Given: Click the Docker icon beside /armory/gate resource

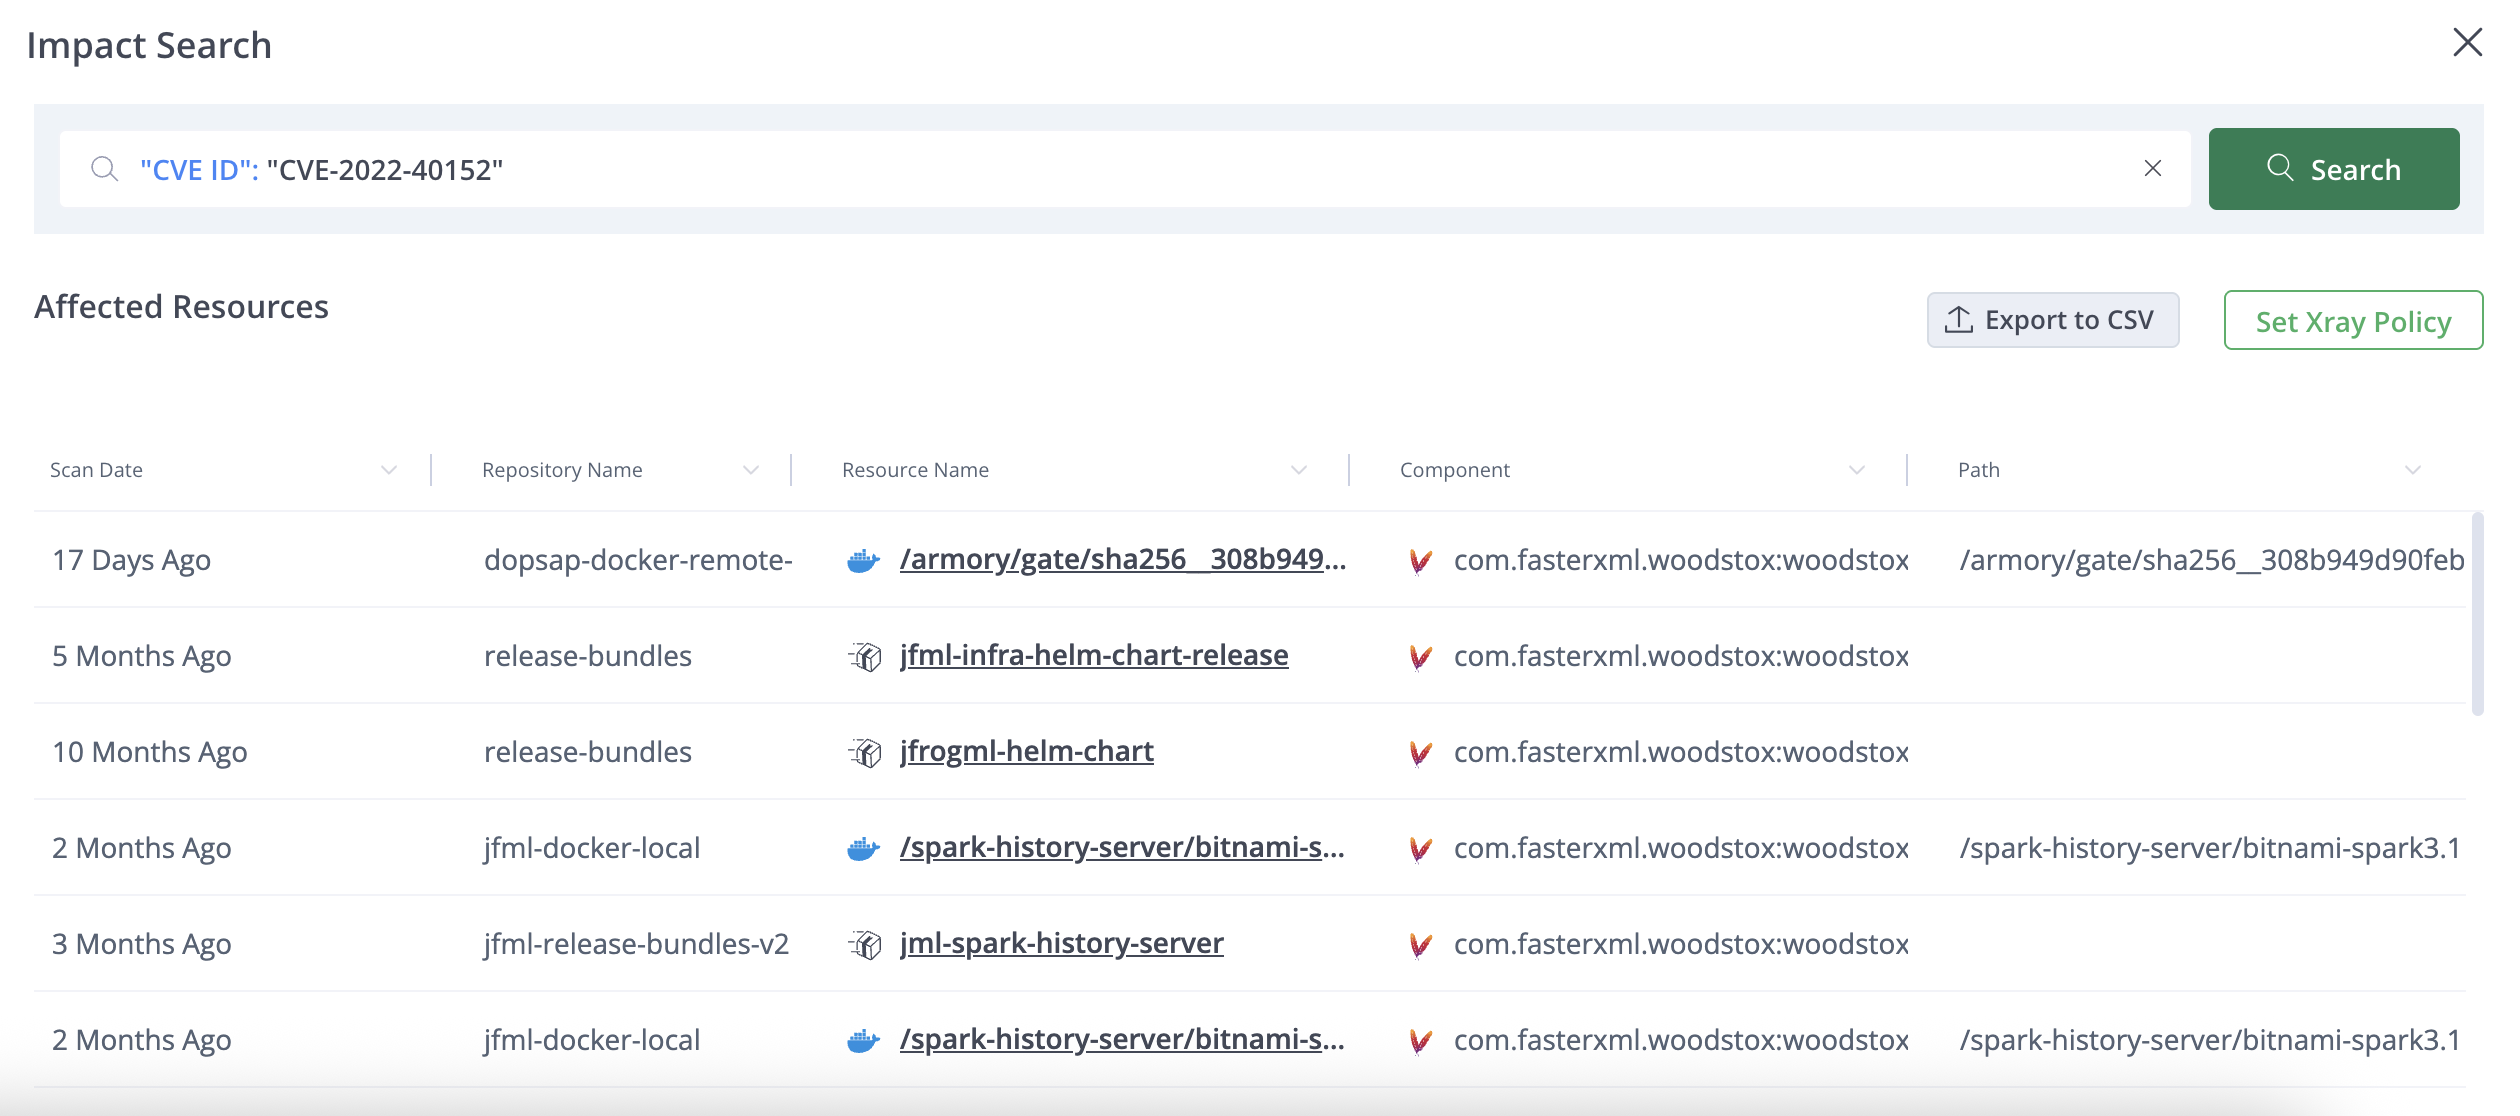Looking at the screenshot, I should point(862,561).
